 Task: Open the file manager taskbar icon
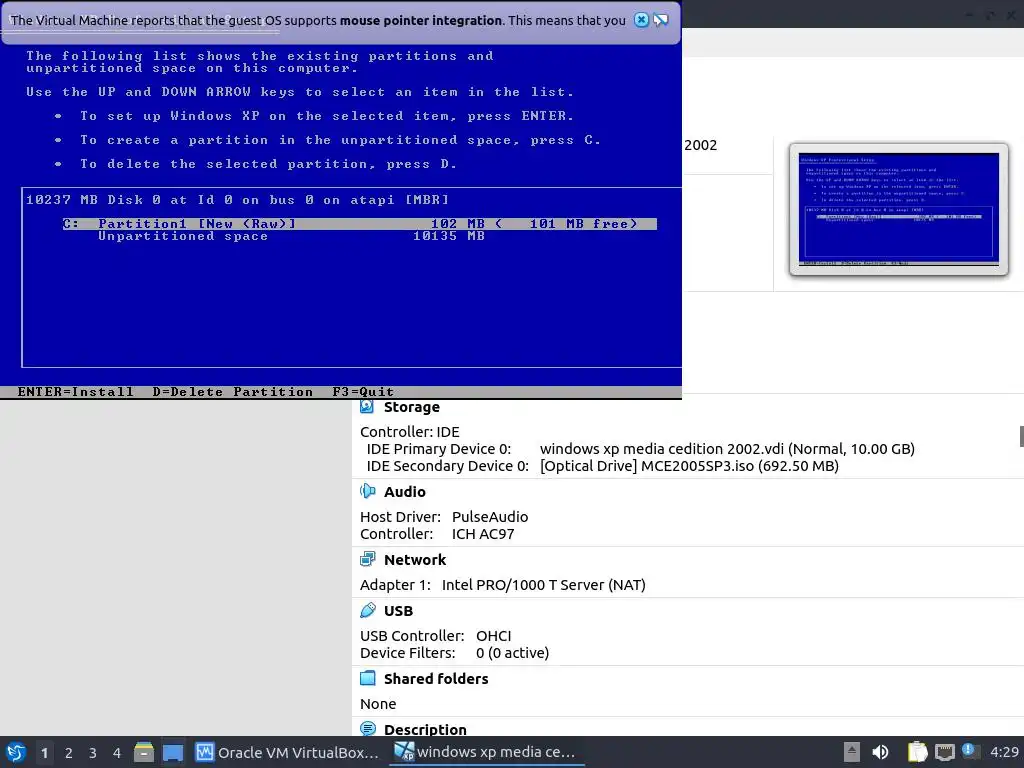144,752
